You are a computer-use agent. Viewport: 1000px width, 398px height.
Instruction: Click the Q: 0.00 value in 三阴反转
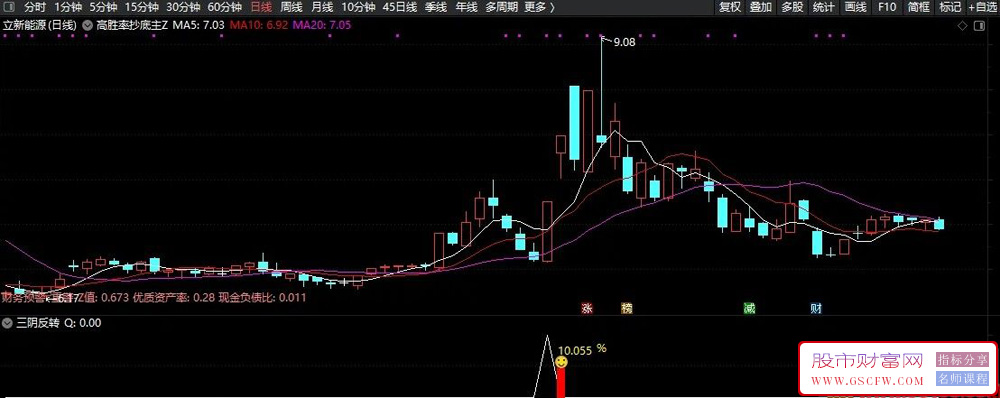(x=83, y=323)
